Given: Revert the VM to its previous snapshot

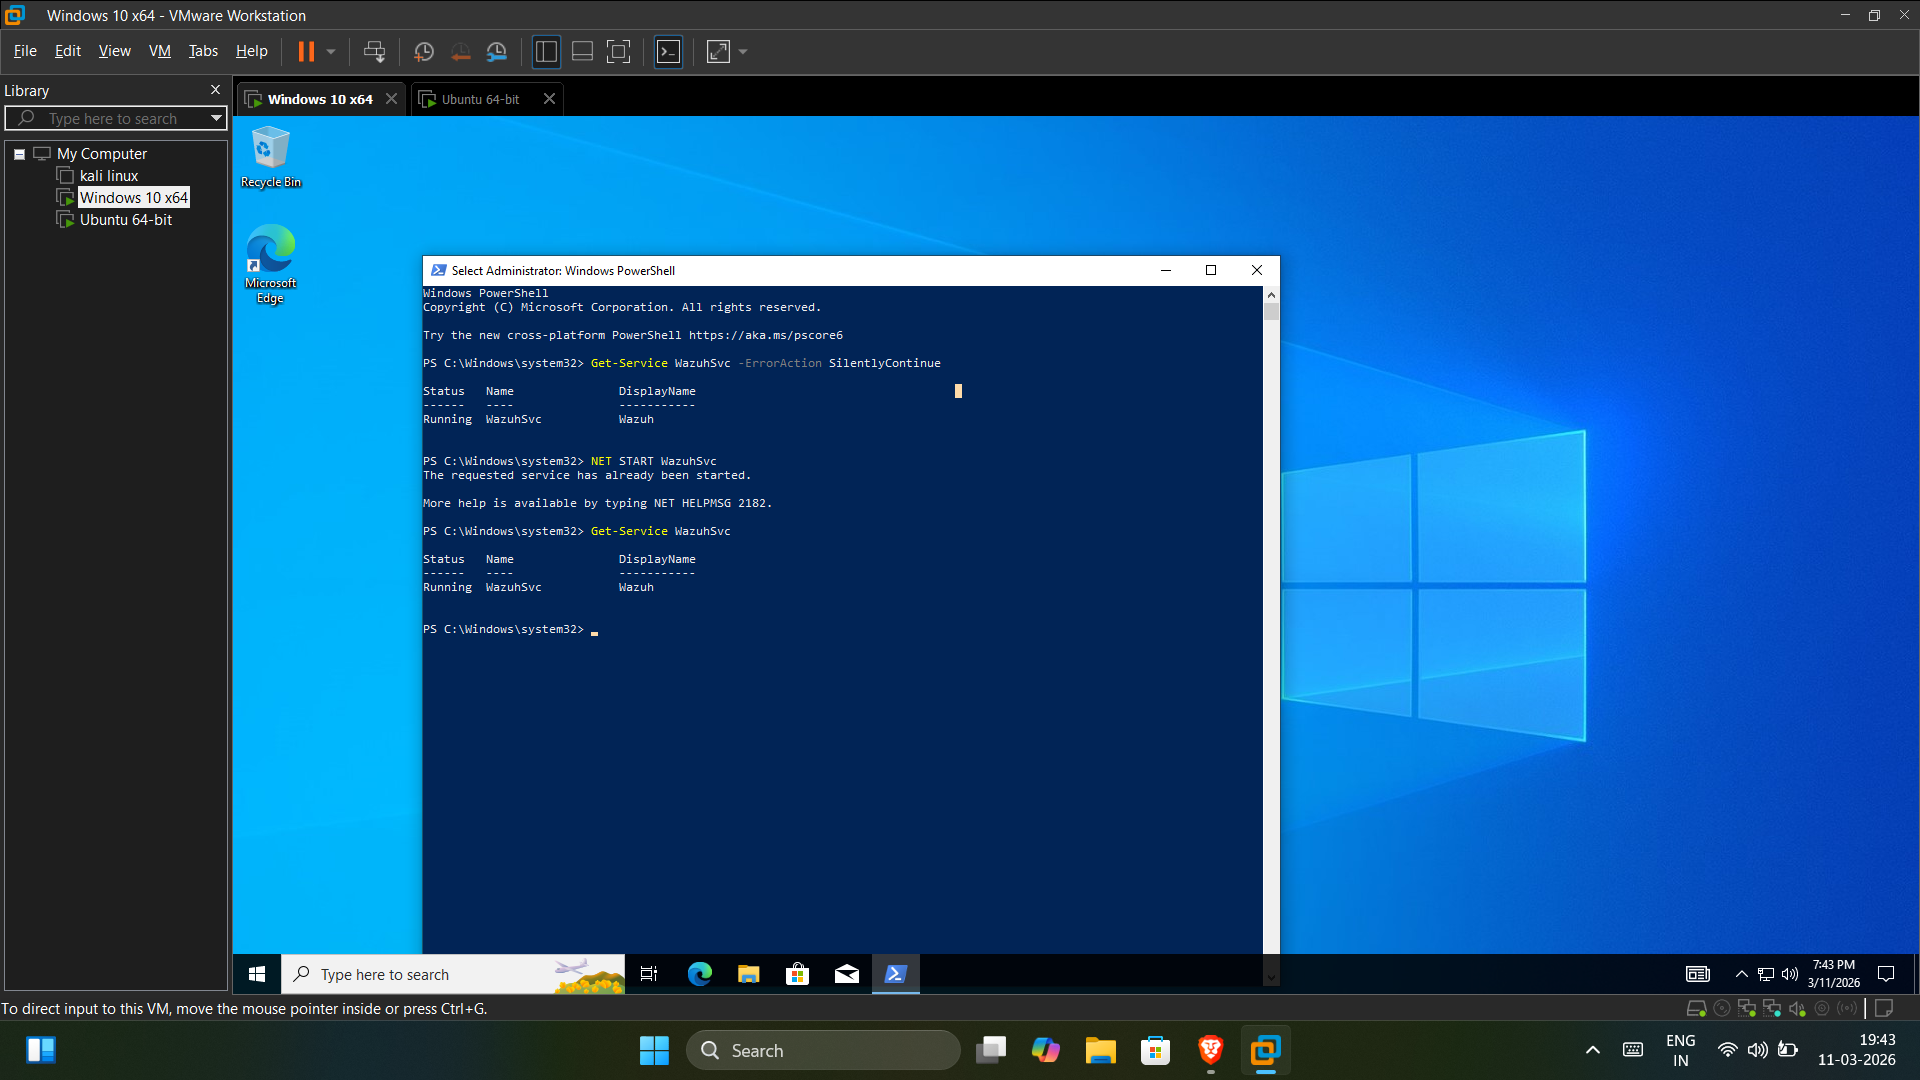Looking at the screenshot, I should [x=460, y=51].
